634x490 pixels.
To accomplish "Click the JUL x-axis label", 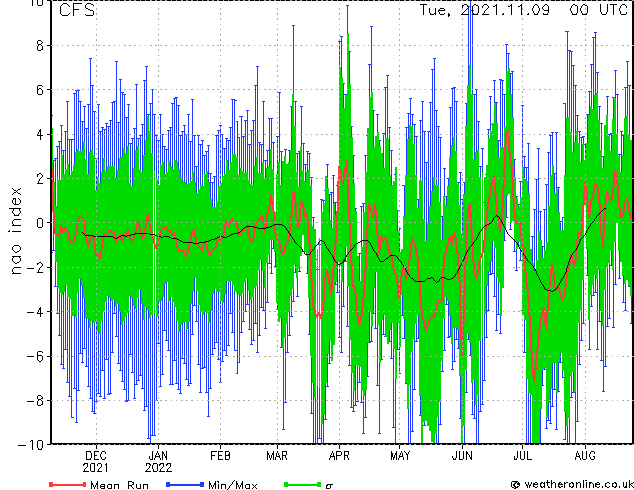I will pos(522,456).
